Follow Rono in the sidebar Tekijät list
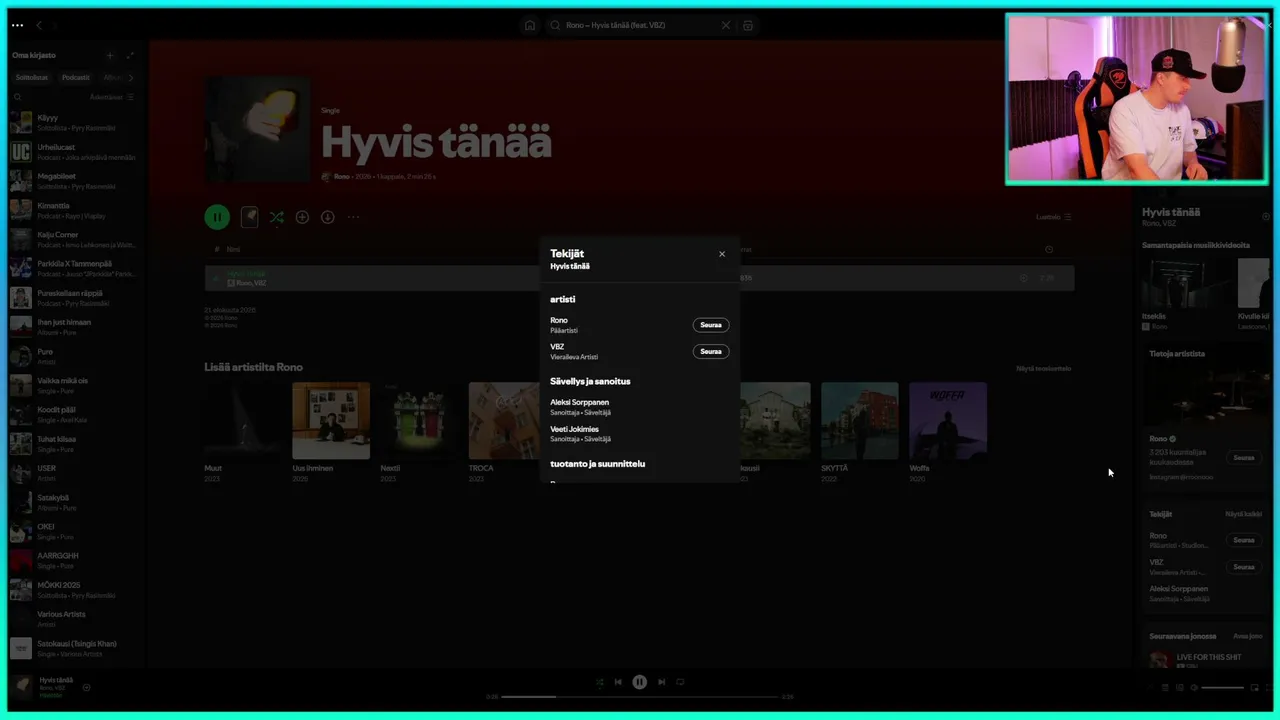1280x720 pixels. pos(1243,540)
